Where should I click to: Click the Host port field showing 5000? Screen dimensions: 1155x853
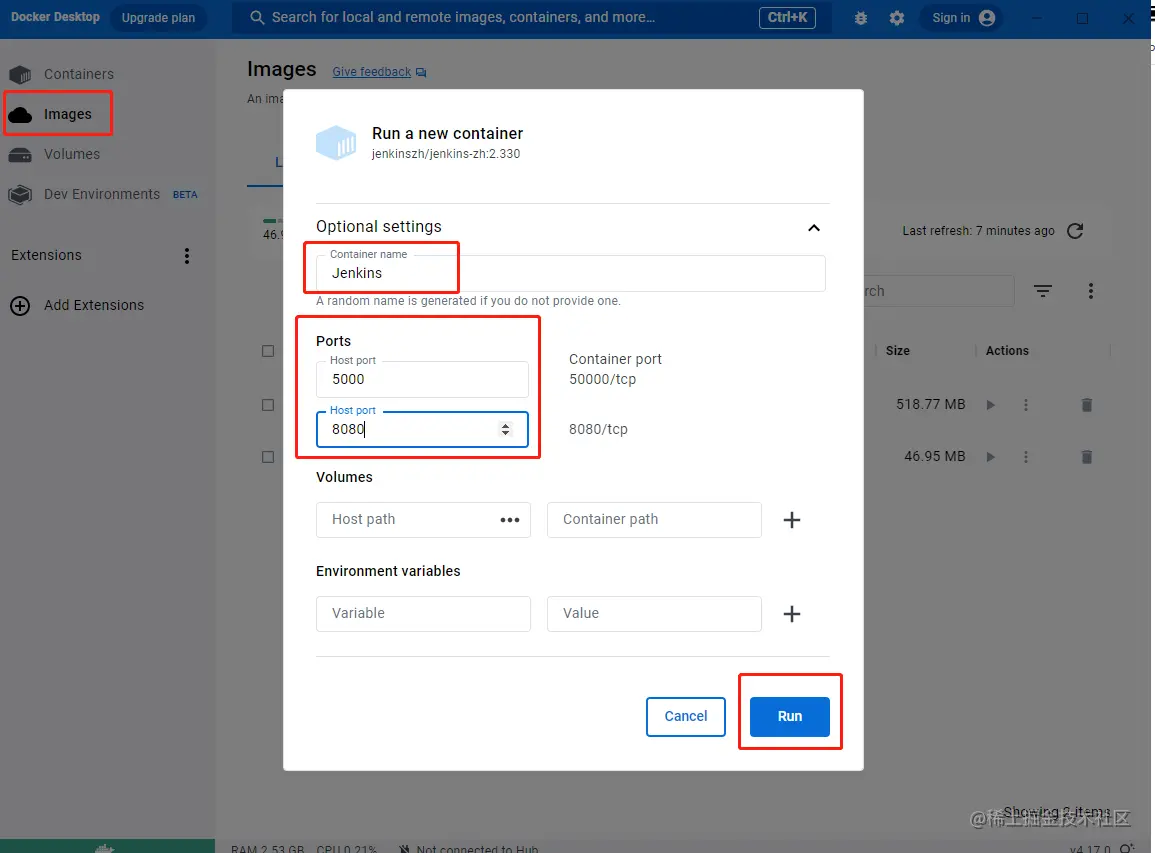pos(422,379)
